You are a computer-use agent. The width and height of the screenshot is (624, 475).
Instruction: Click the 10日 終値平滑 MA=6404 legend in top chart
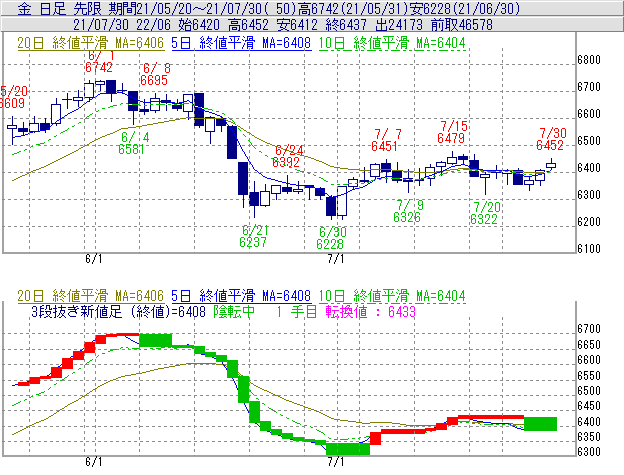(392, 43)
